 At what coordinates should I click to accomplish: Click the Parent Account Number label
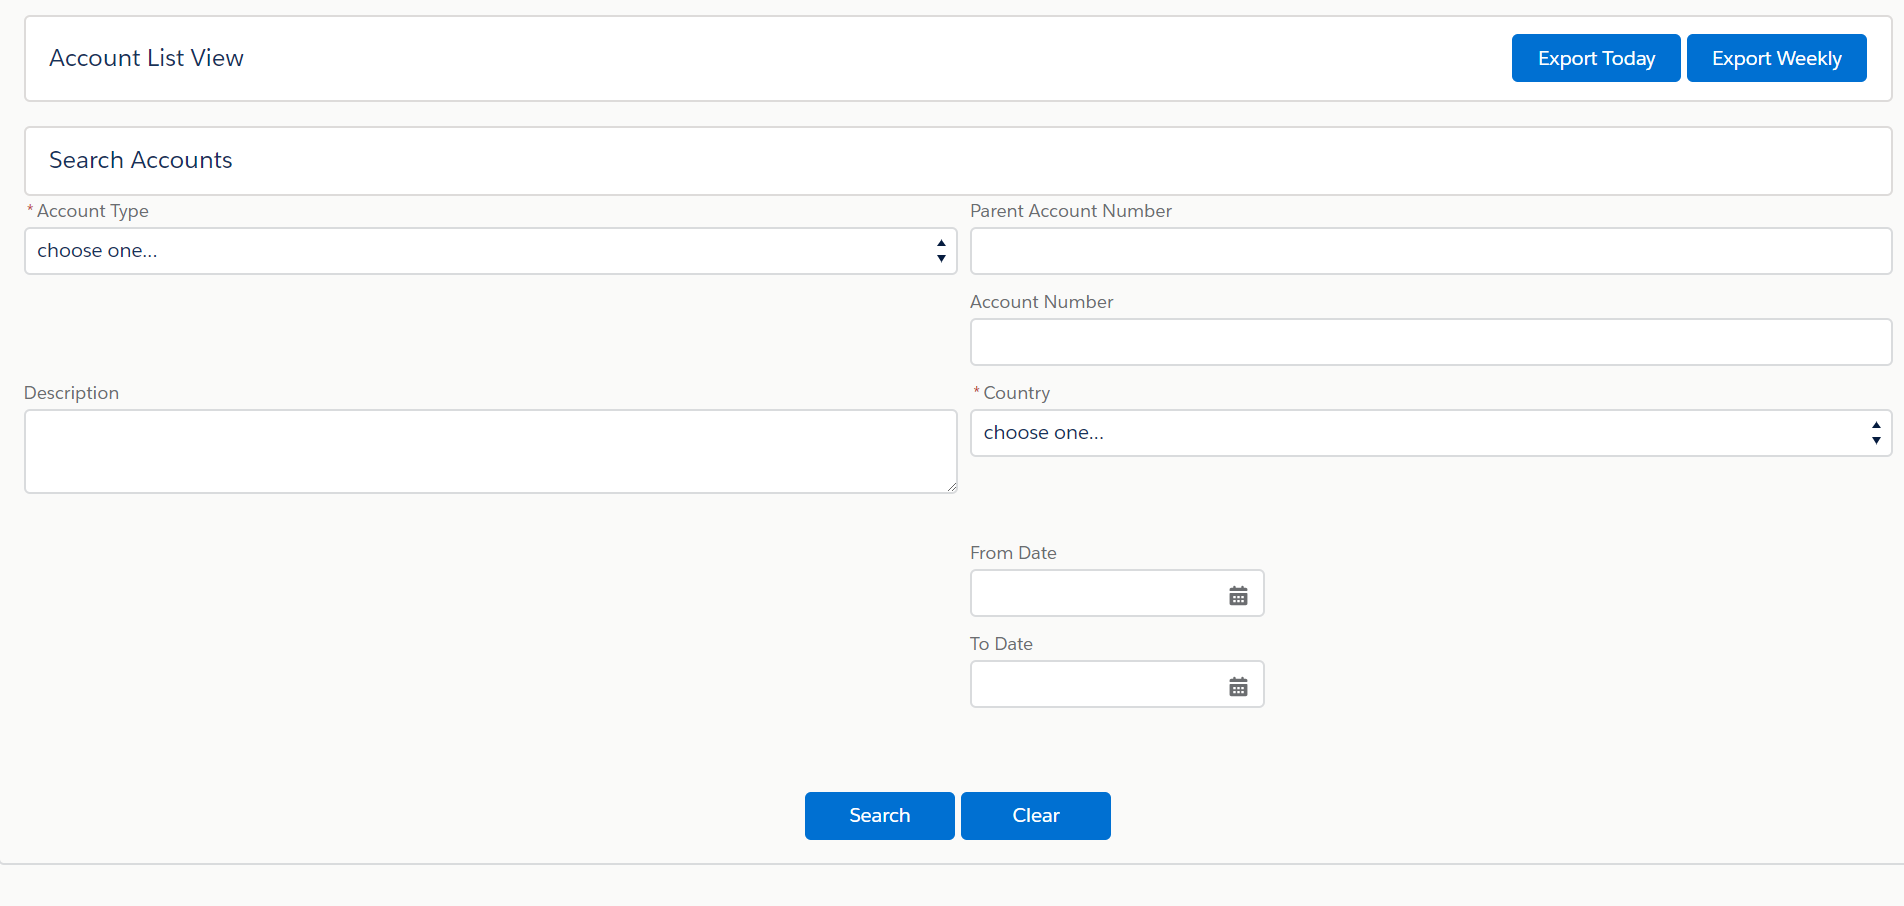click(1070, 211)
